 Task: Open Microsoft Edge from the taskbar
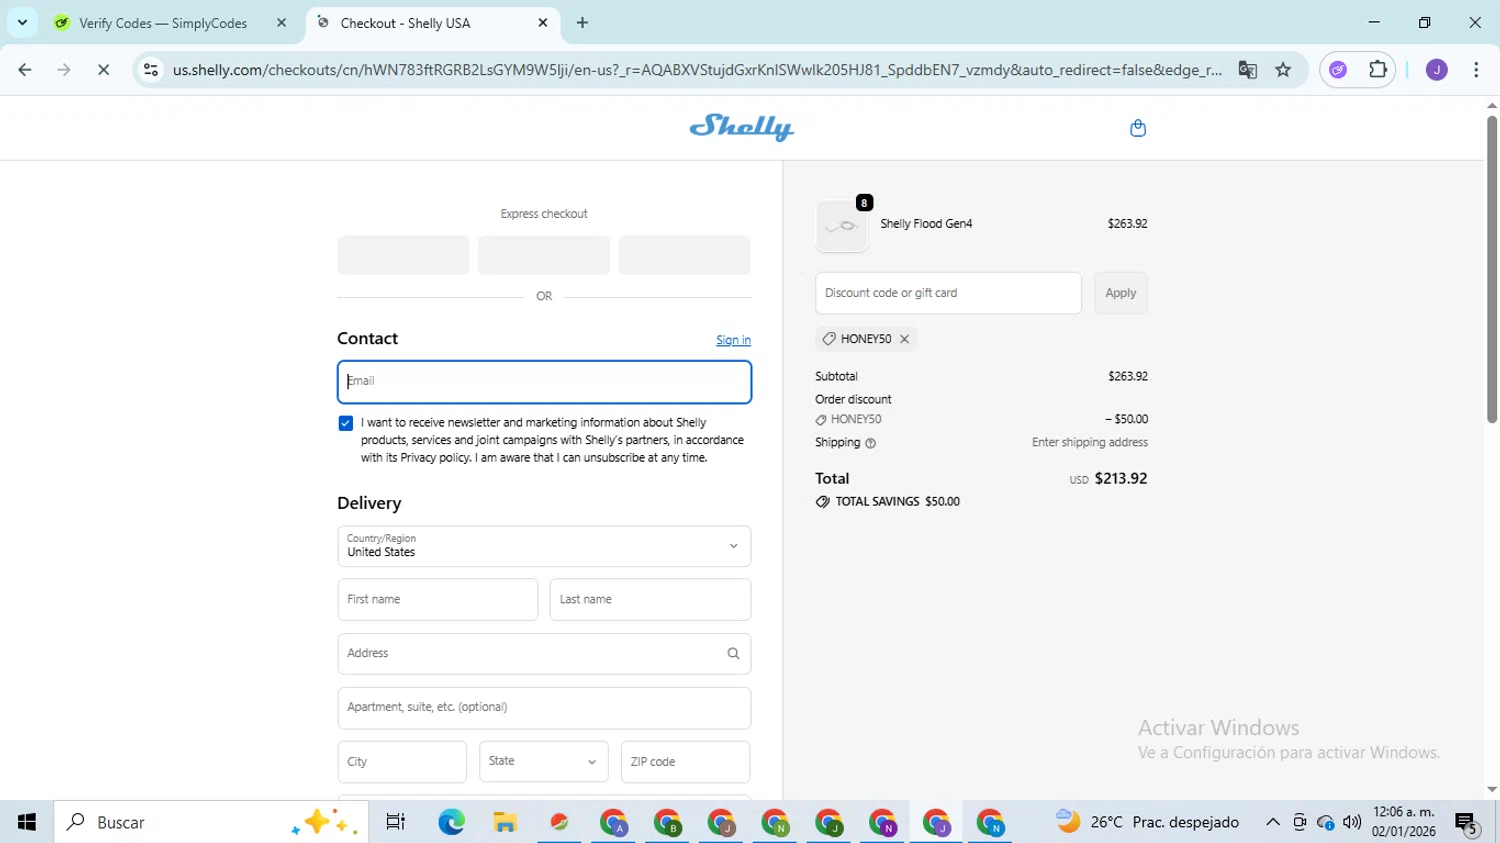click(451, 822)
